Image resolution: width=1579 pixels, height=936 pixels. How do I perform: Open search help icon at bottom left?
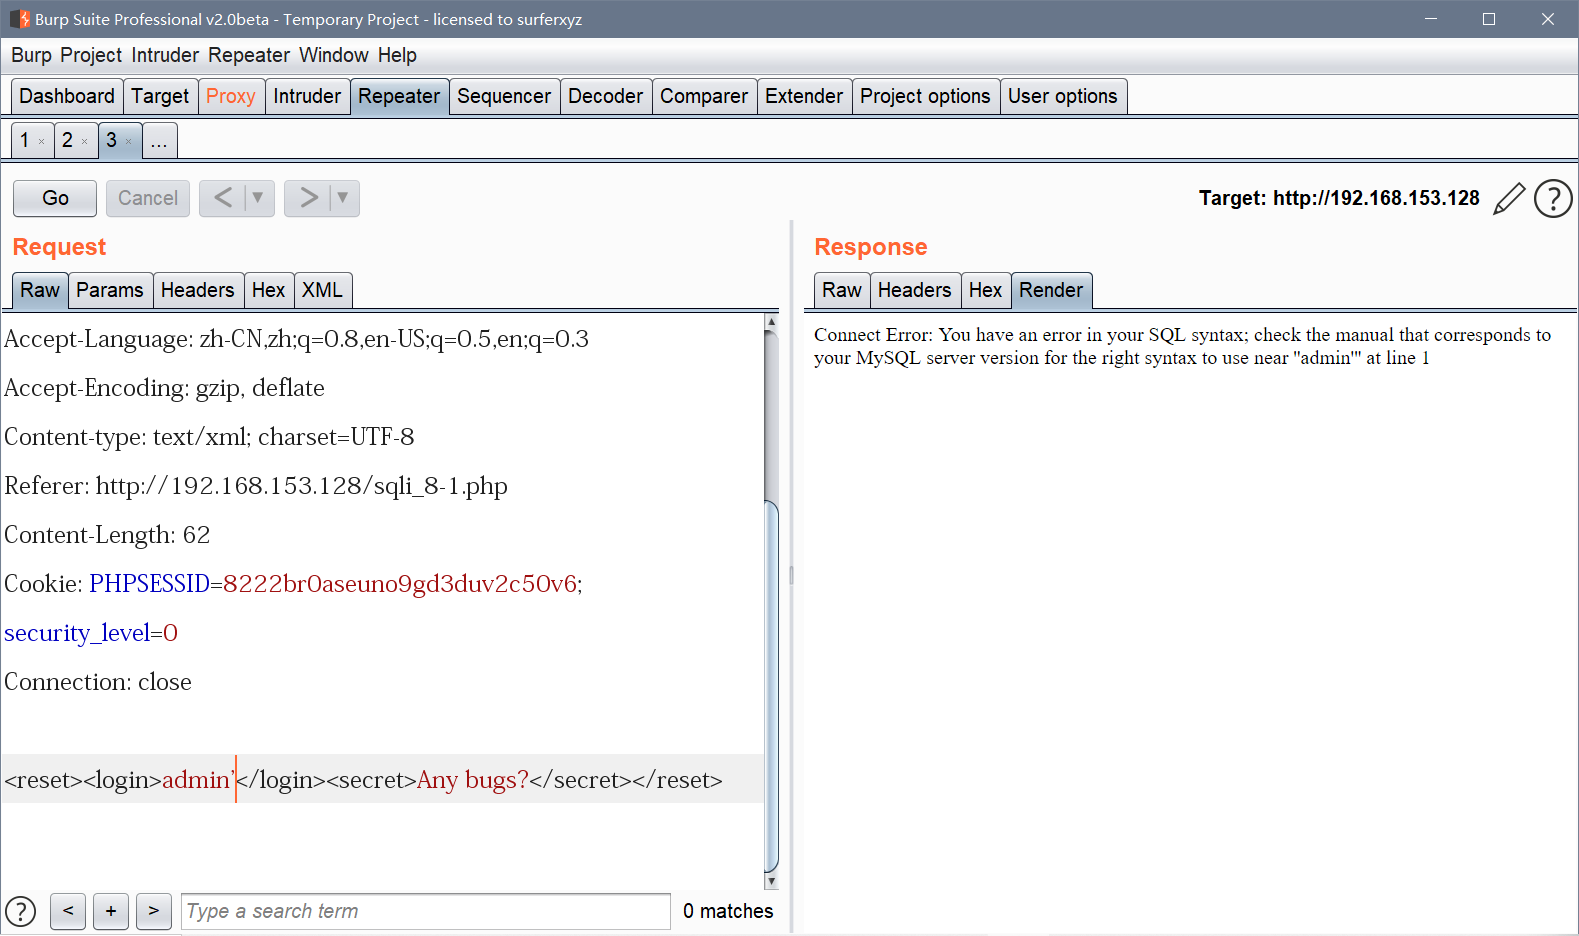(x=20, y=911)
